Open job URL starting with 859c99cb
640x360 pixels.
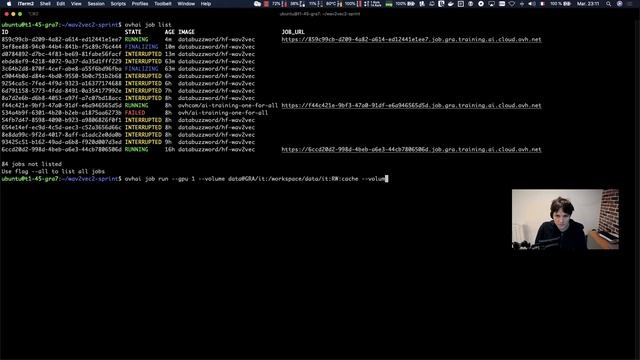[411, 40]
